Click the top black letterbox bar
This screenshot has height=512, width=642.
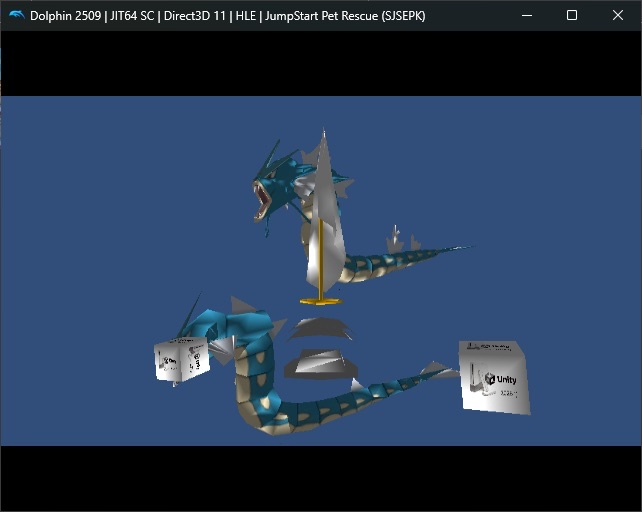(x=320, y=63)
